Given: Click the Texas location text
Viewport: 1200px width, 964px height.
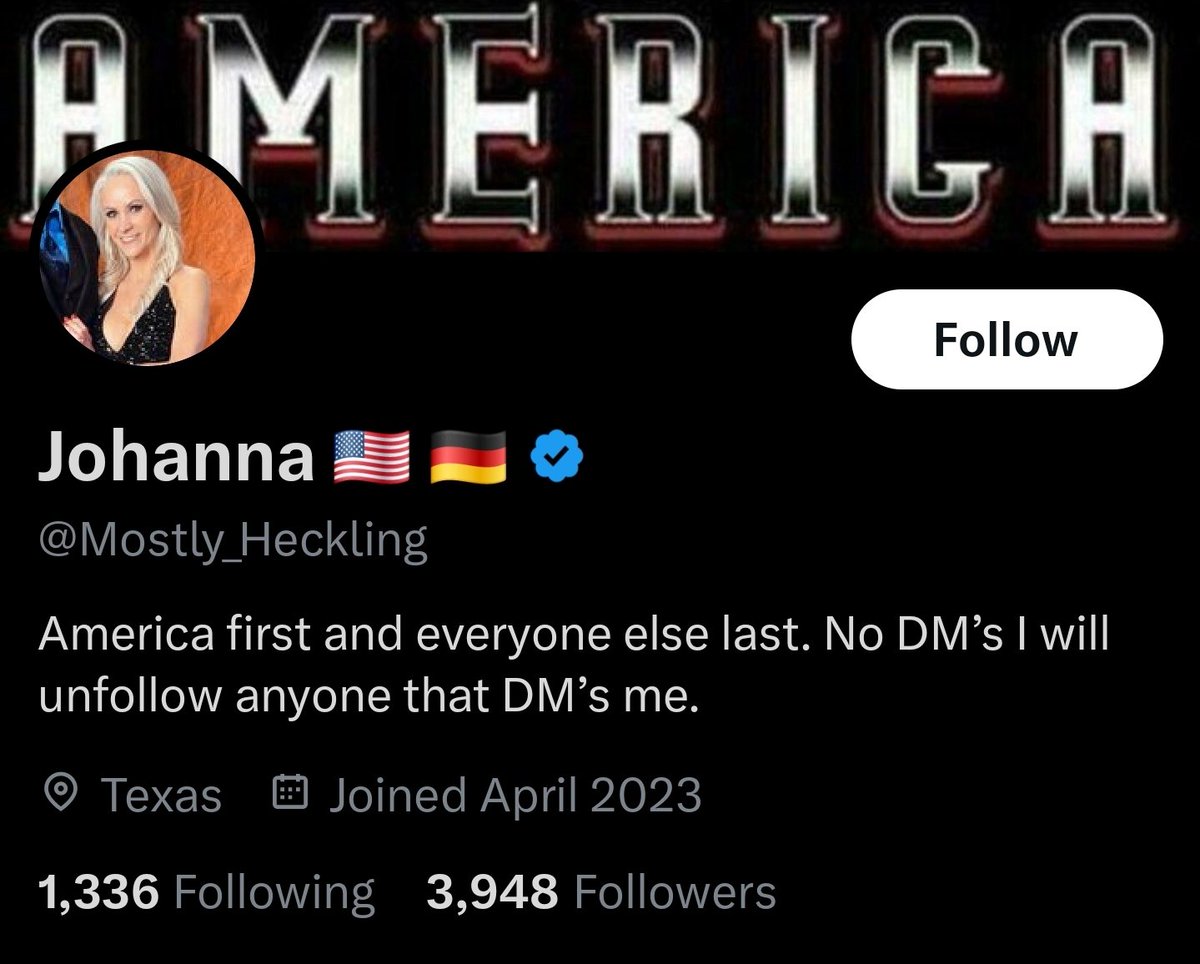Looking at the screenshot, I should [x=162, y=796].
